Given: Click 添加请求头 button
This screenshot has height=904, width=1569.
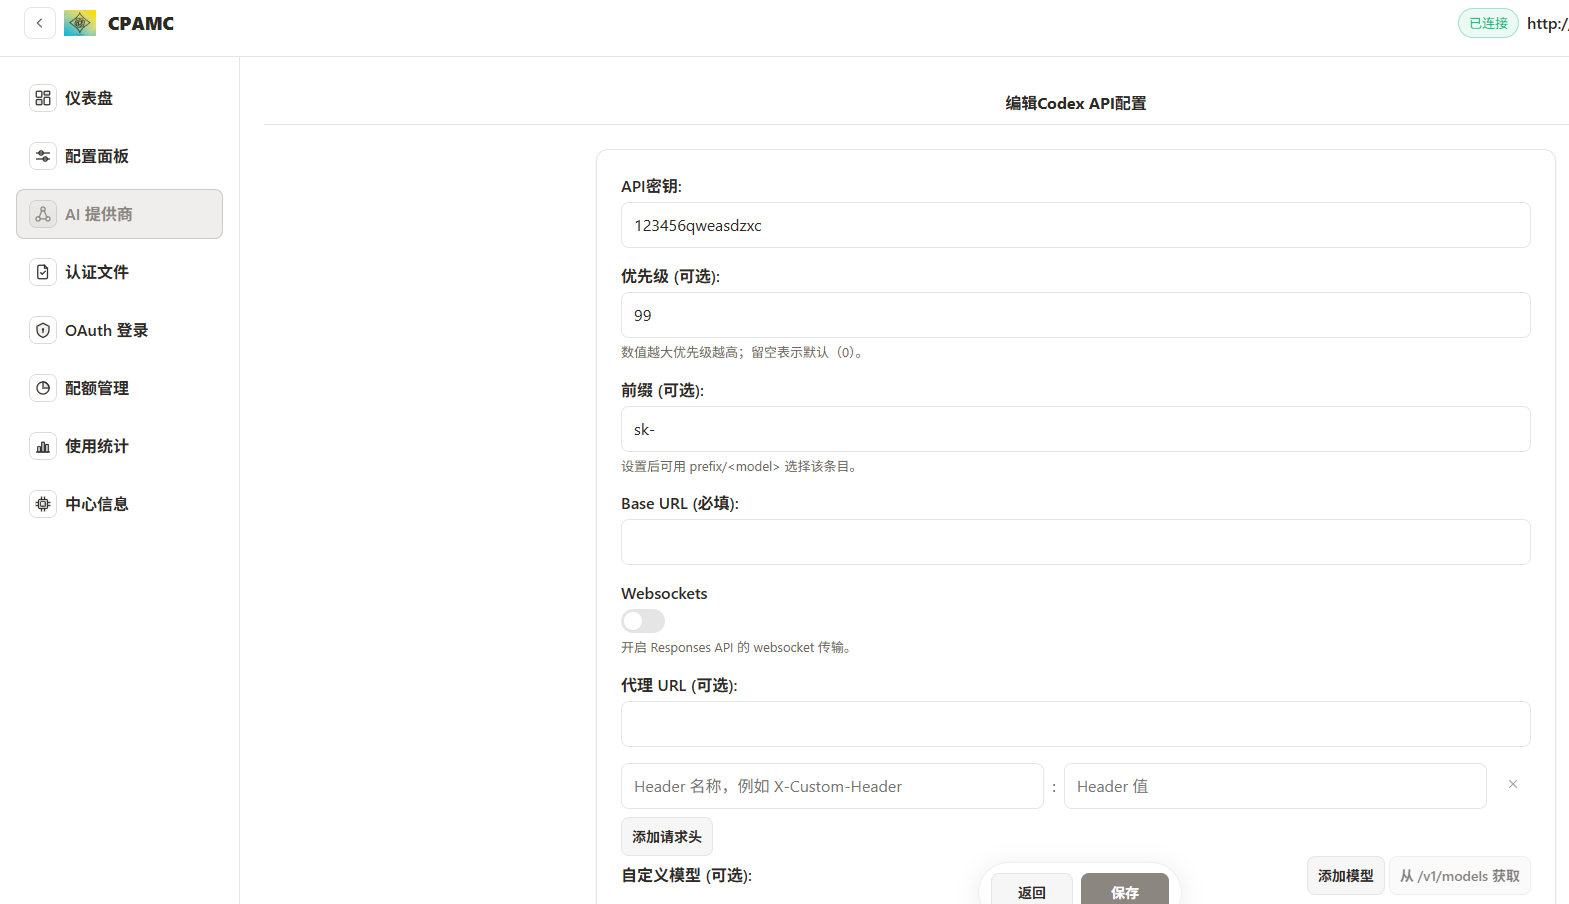Looking at the screenshot, I should (667, 837).
